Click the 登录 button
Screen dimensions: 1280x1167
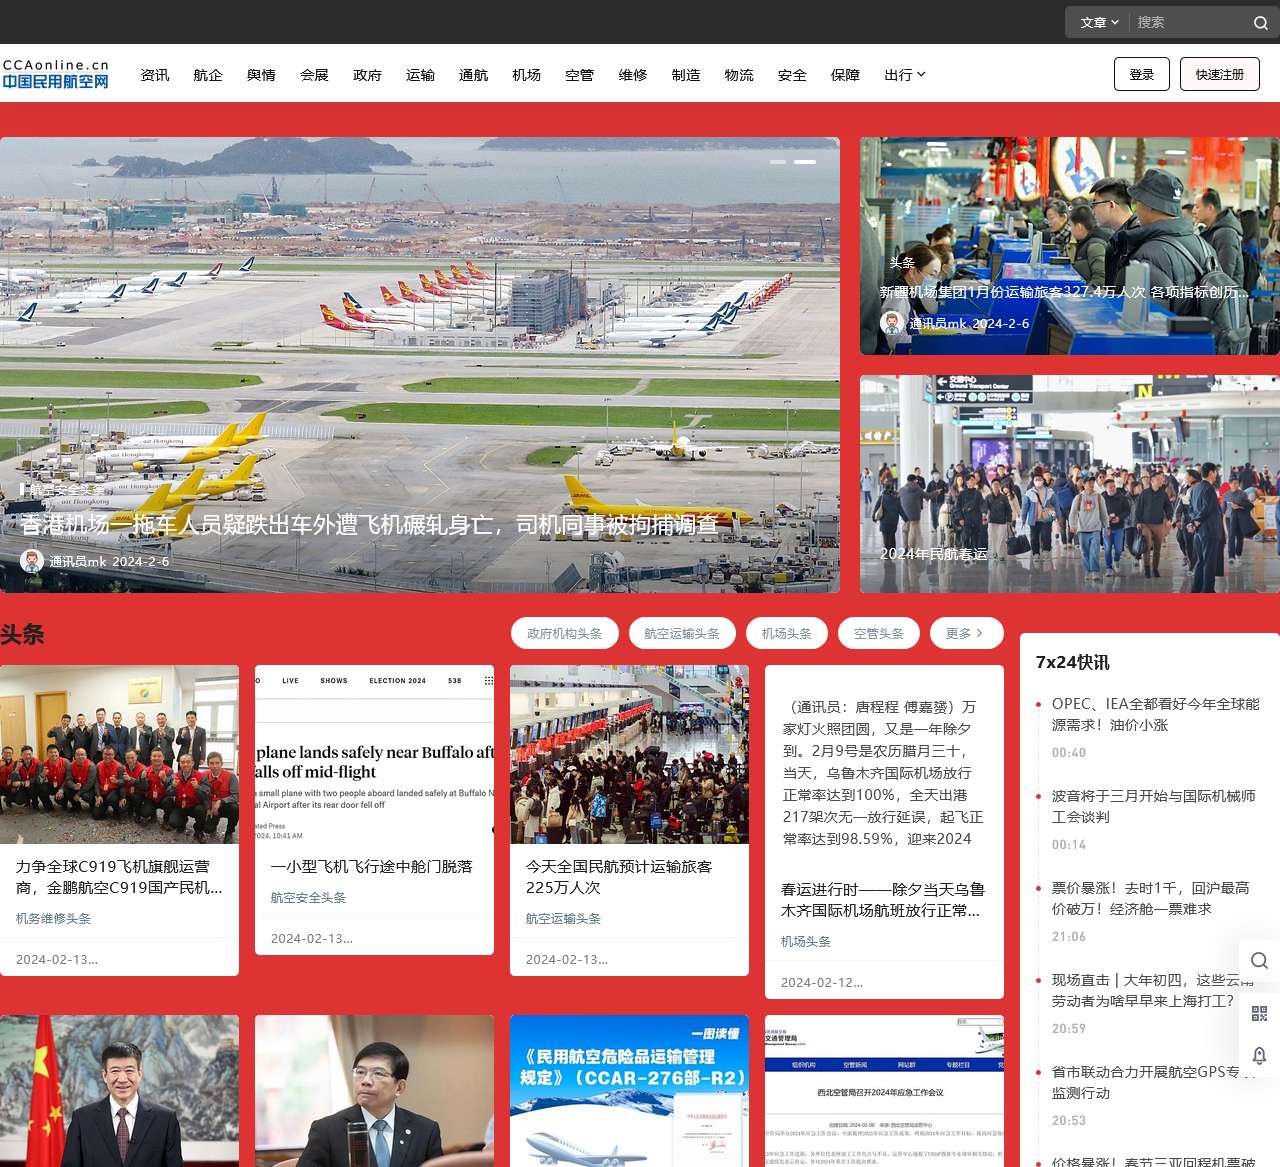pos(1142,74)
